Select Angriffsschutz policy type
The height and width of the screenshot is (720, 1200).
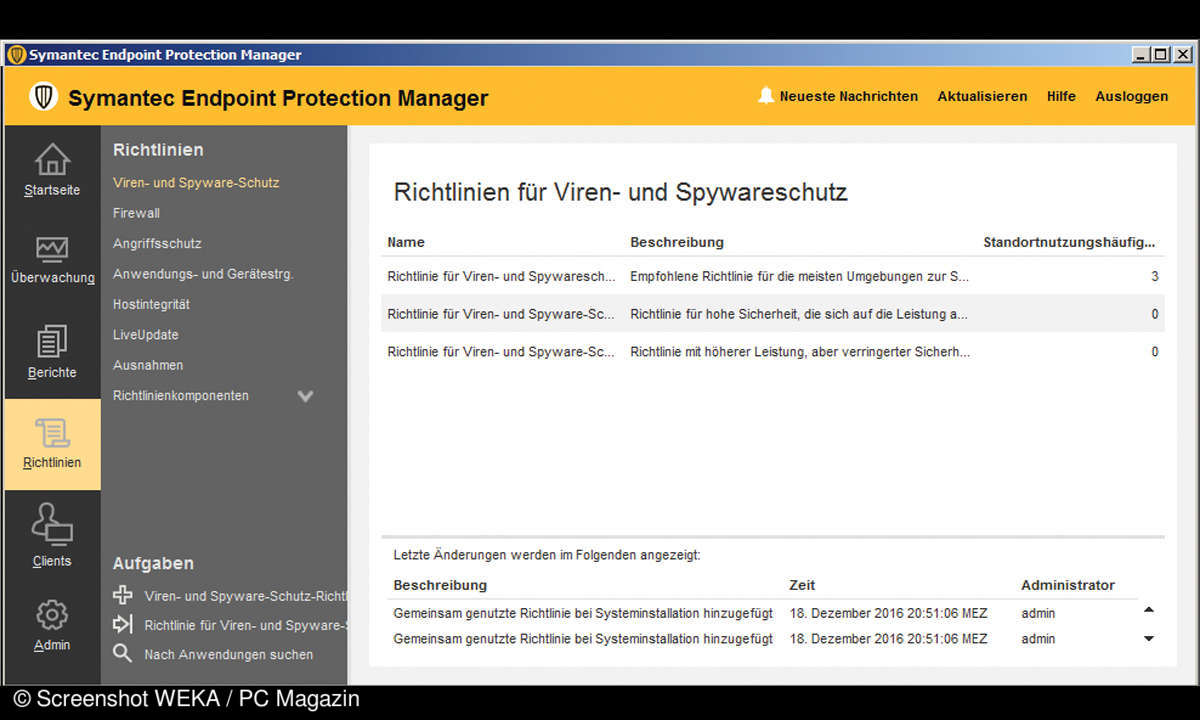coord(157,243)
